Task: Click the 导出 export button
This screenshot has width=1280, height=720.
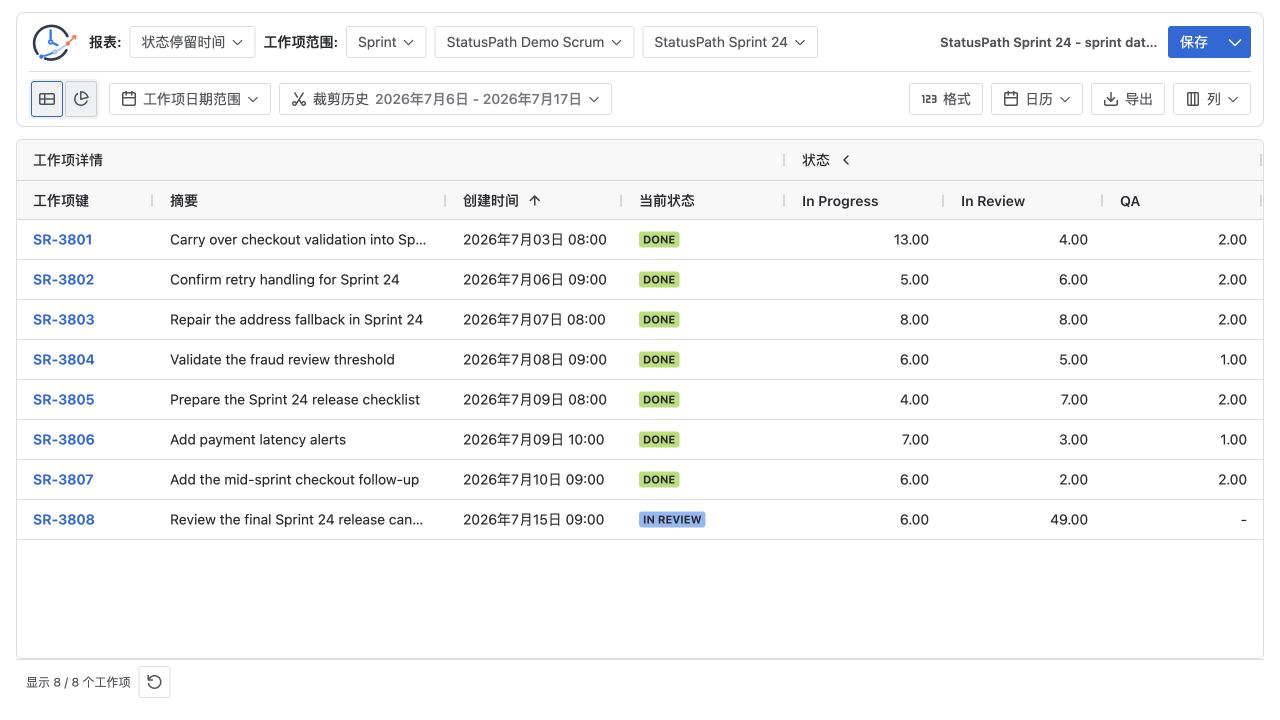Action: coord(1128,99)
